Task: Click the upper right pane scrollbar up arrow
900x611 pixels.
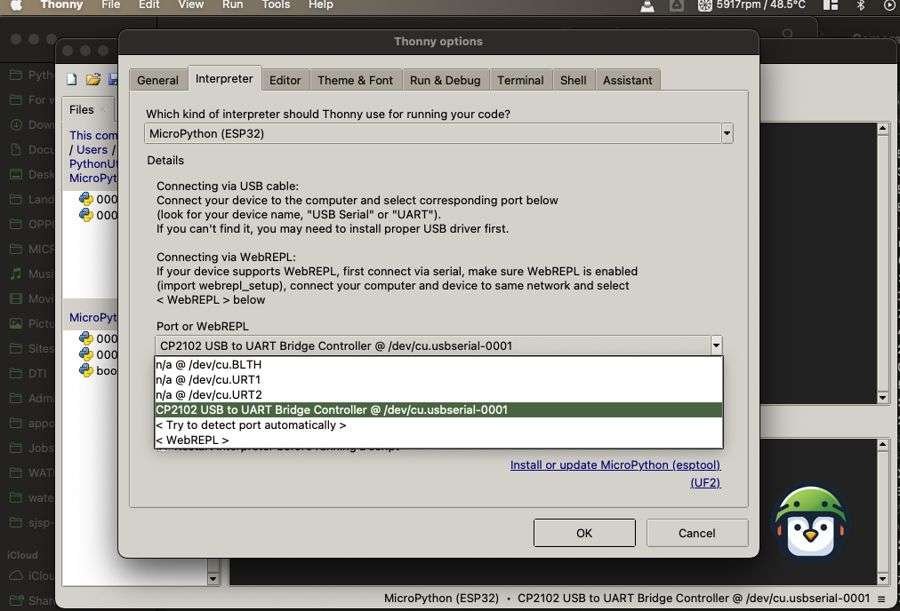Action: 883,129
